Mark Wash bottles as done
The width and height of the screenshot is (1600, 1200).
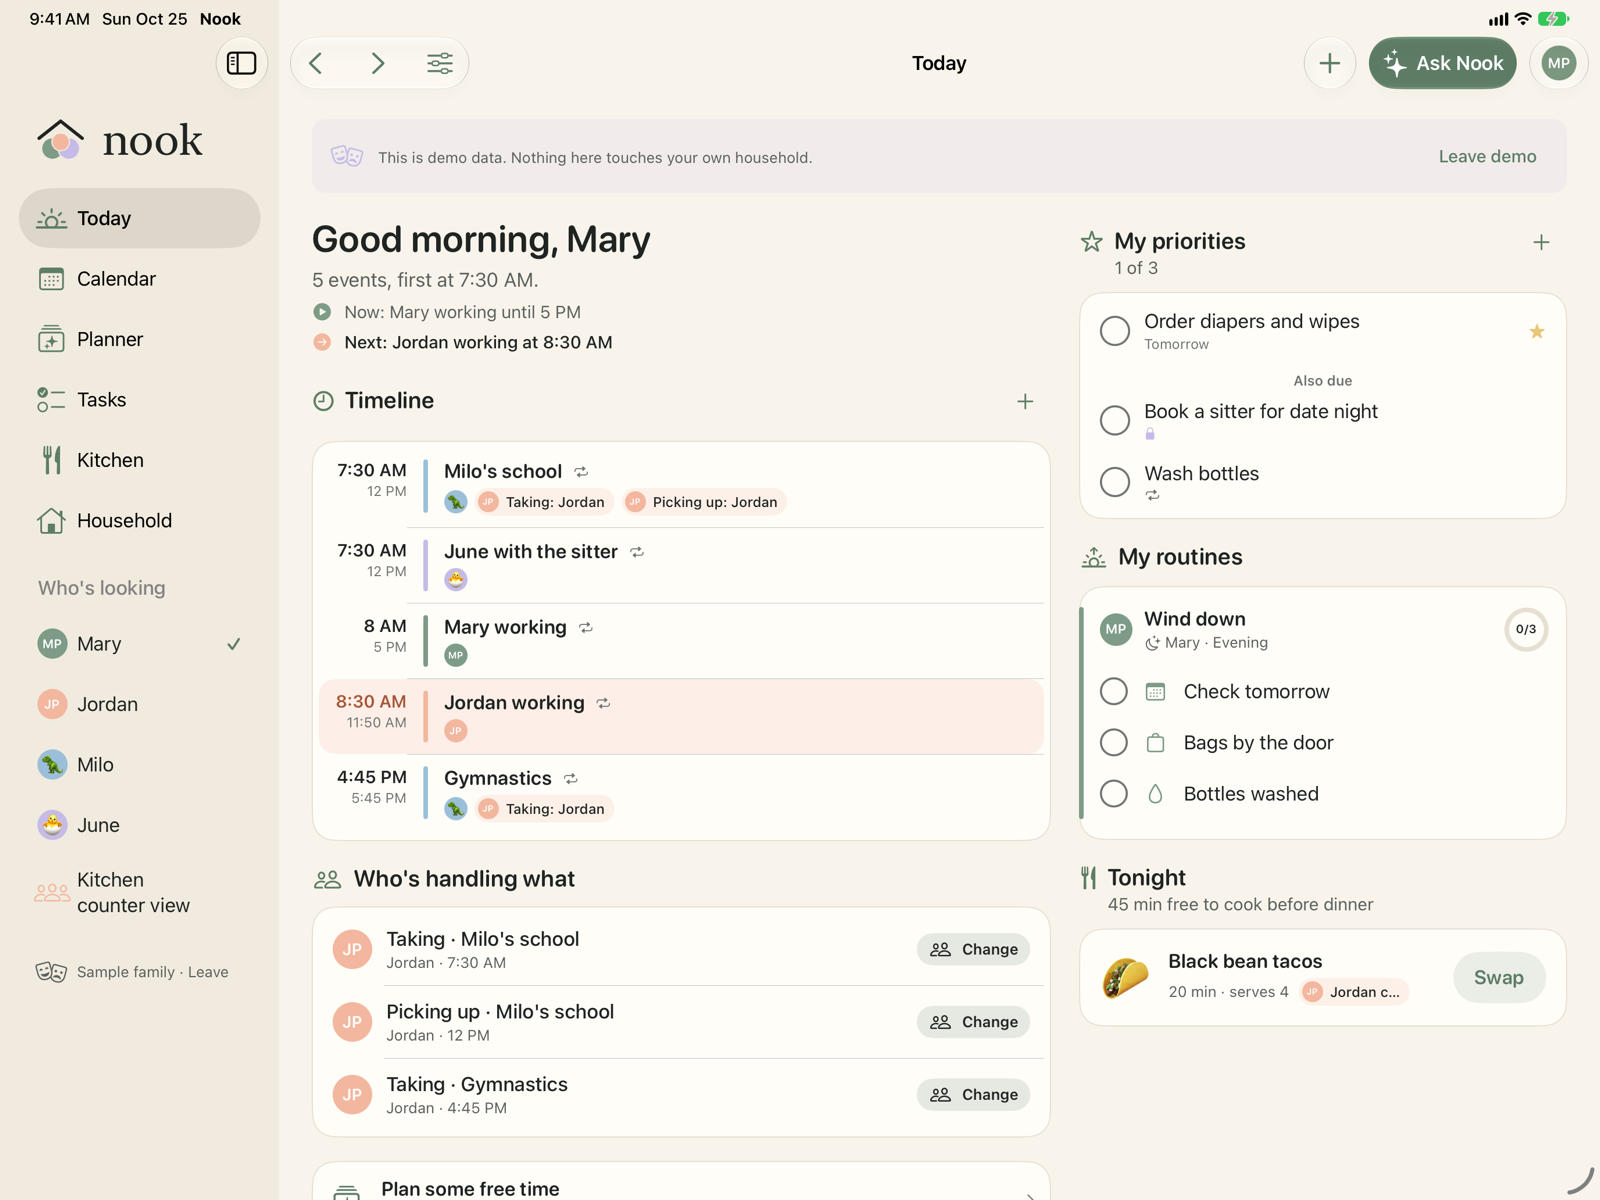click(x=1114, y=482)
